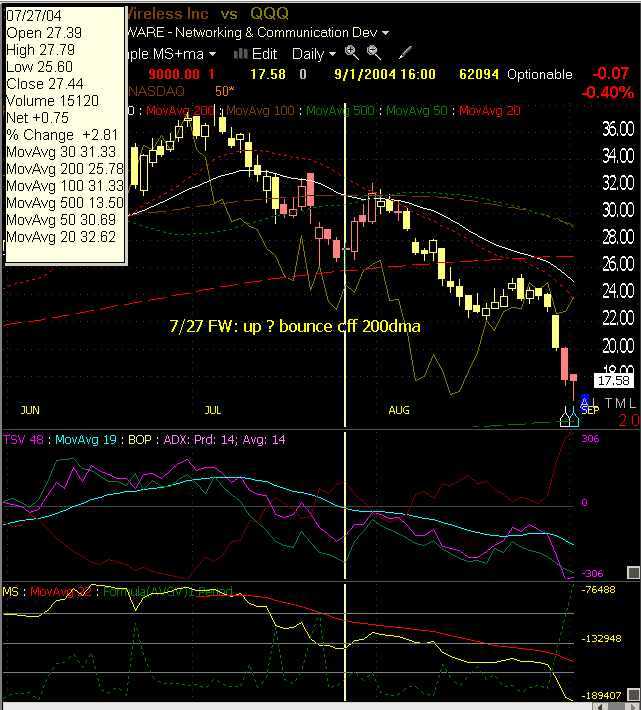Click the 26.00 price scale label
Viewport: 641px width, 710px height.
tap(617, 264)
